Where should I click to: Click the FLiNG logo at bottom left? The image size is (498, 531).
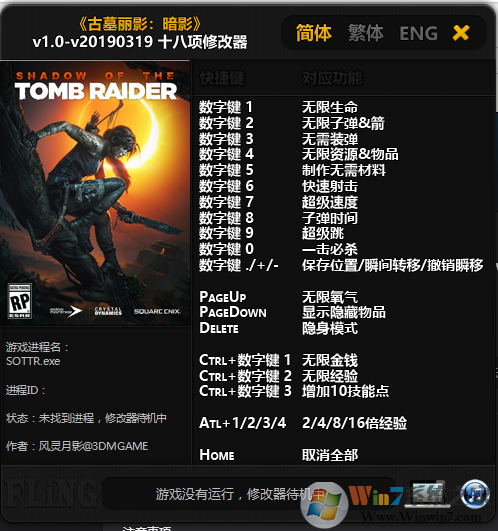pyautogui.click(x=50, y=495)
